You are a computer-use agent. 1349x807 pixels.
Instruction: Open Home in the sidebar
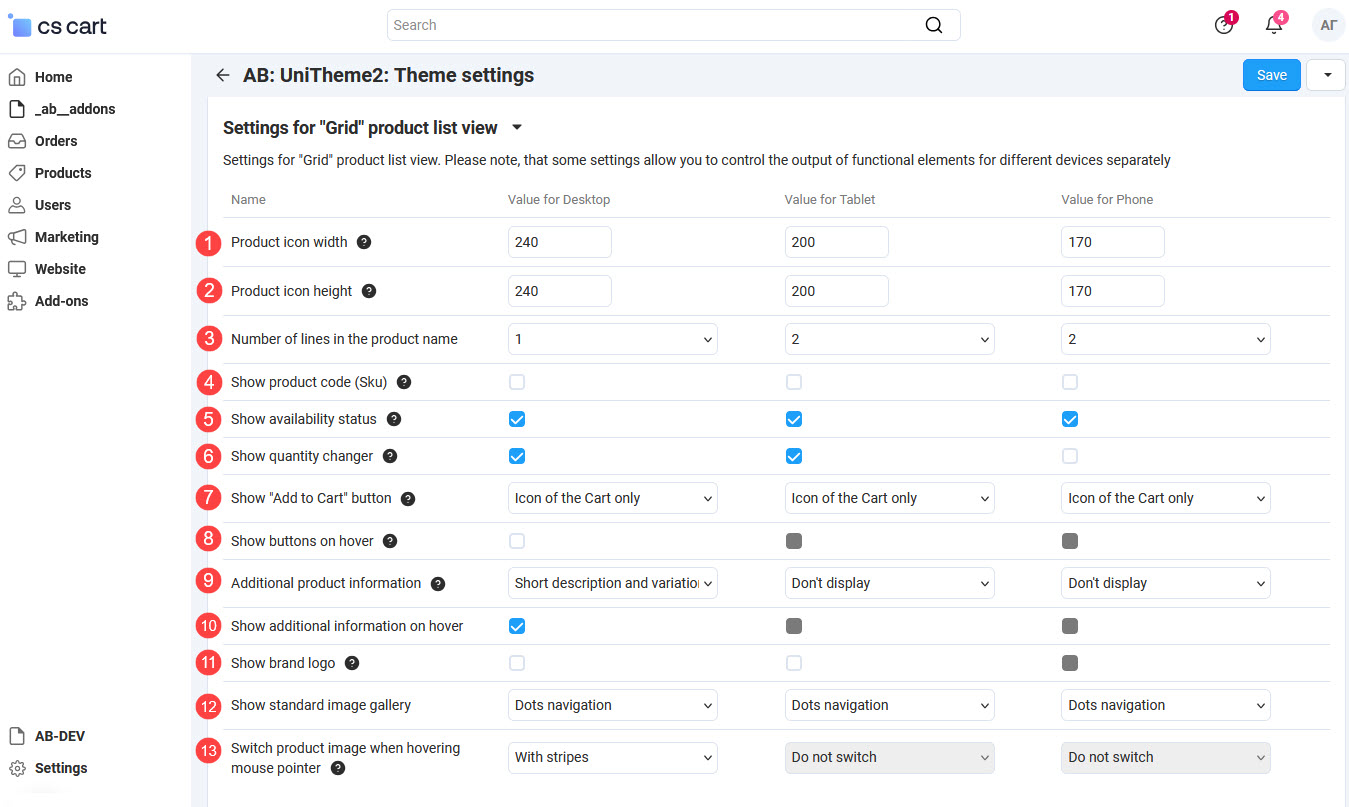click(x=54, y=77)
